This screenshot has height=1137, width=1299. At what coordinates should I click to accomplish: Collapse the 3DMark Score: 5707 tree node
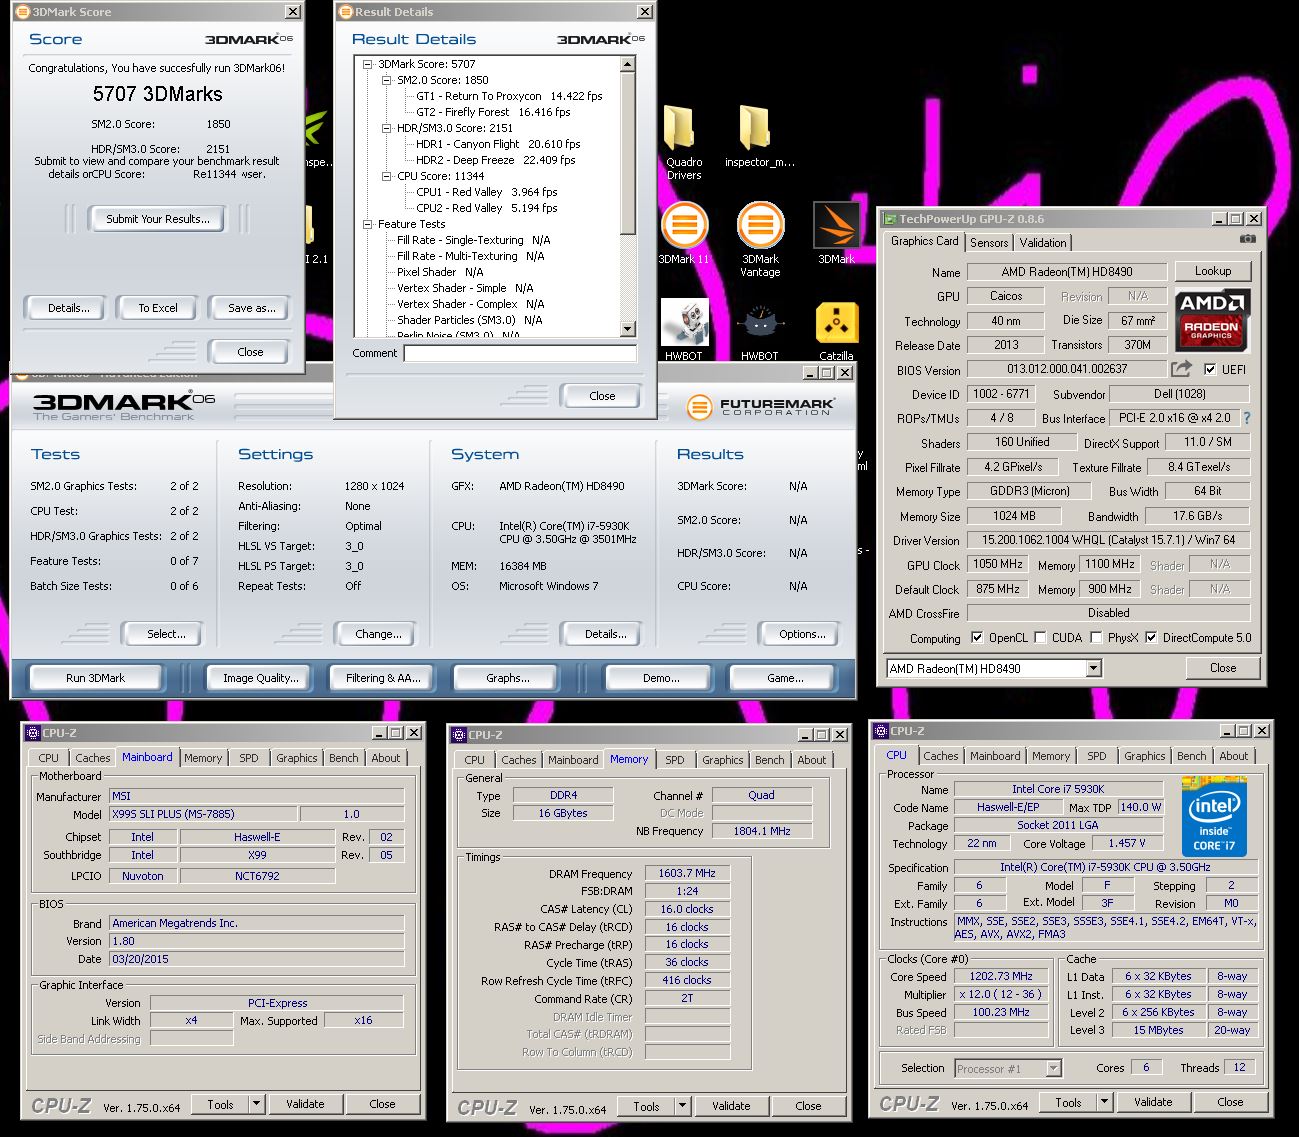tap(367, 64)
